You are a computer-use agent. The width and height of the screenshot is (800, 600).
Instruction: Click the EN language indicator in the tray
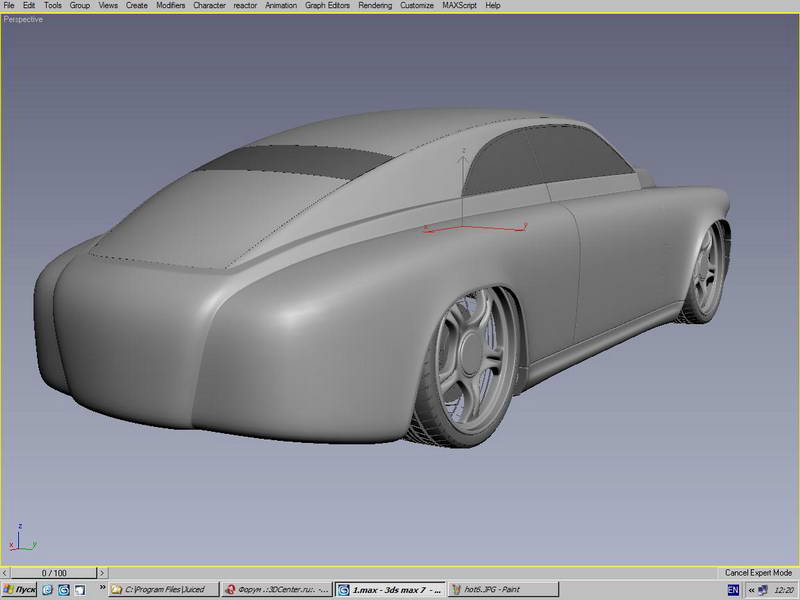(x=733, y=590)
